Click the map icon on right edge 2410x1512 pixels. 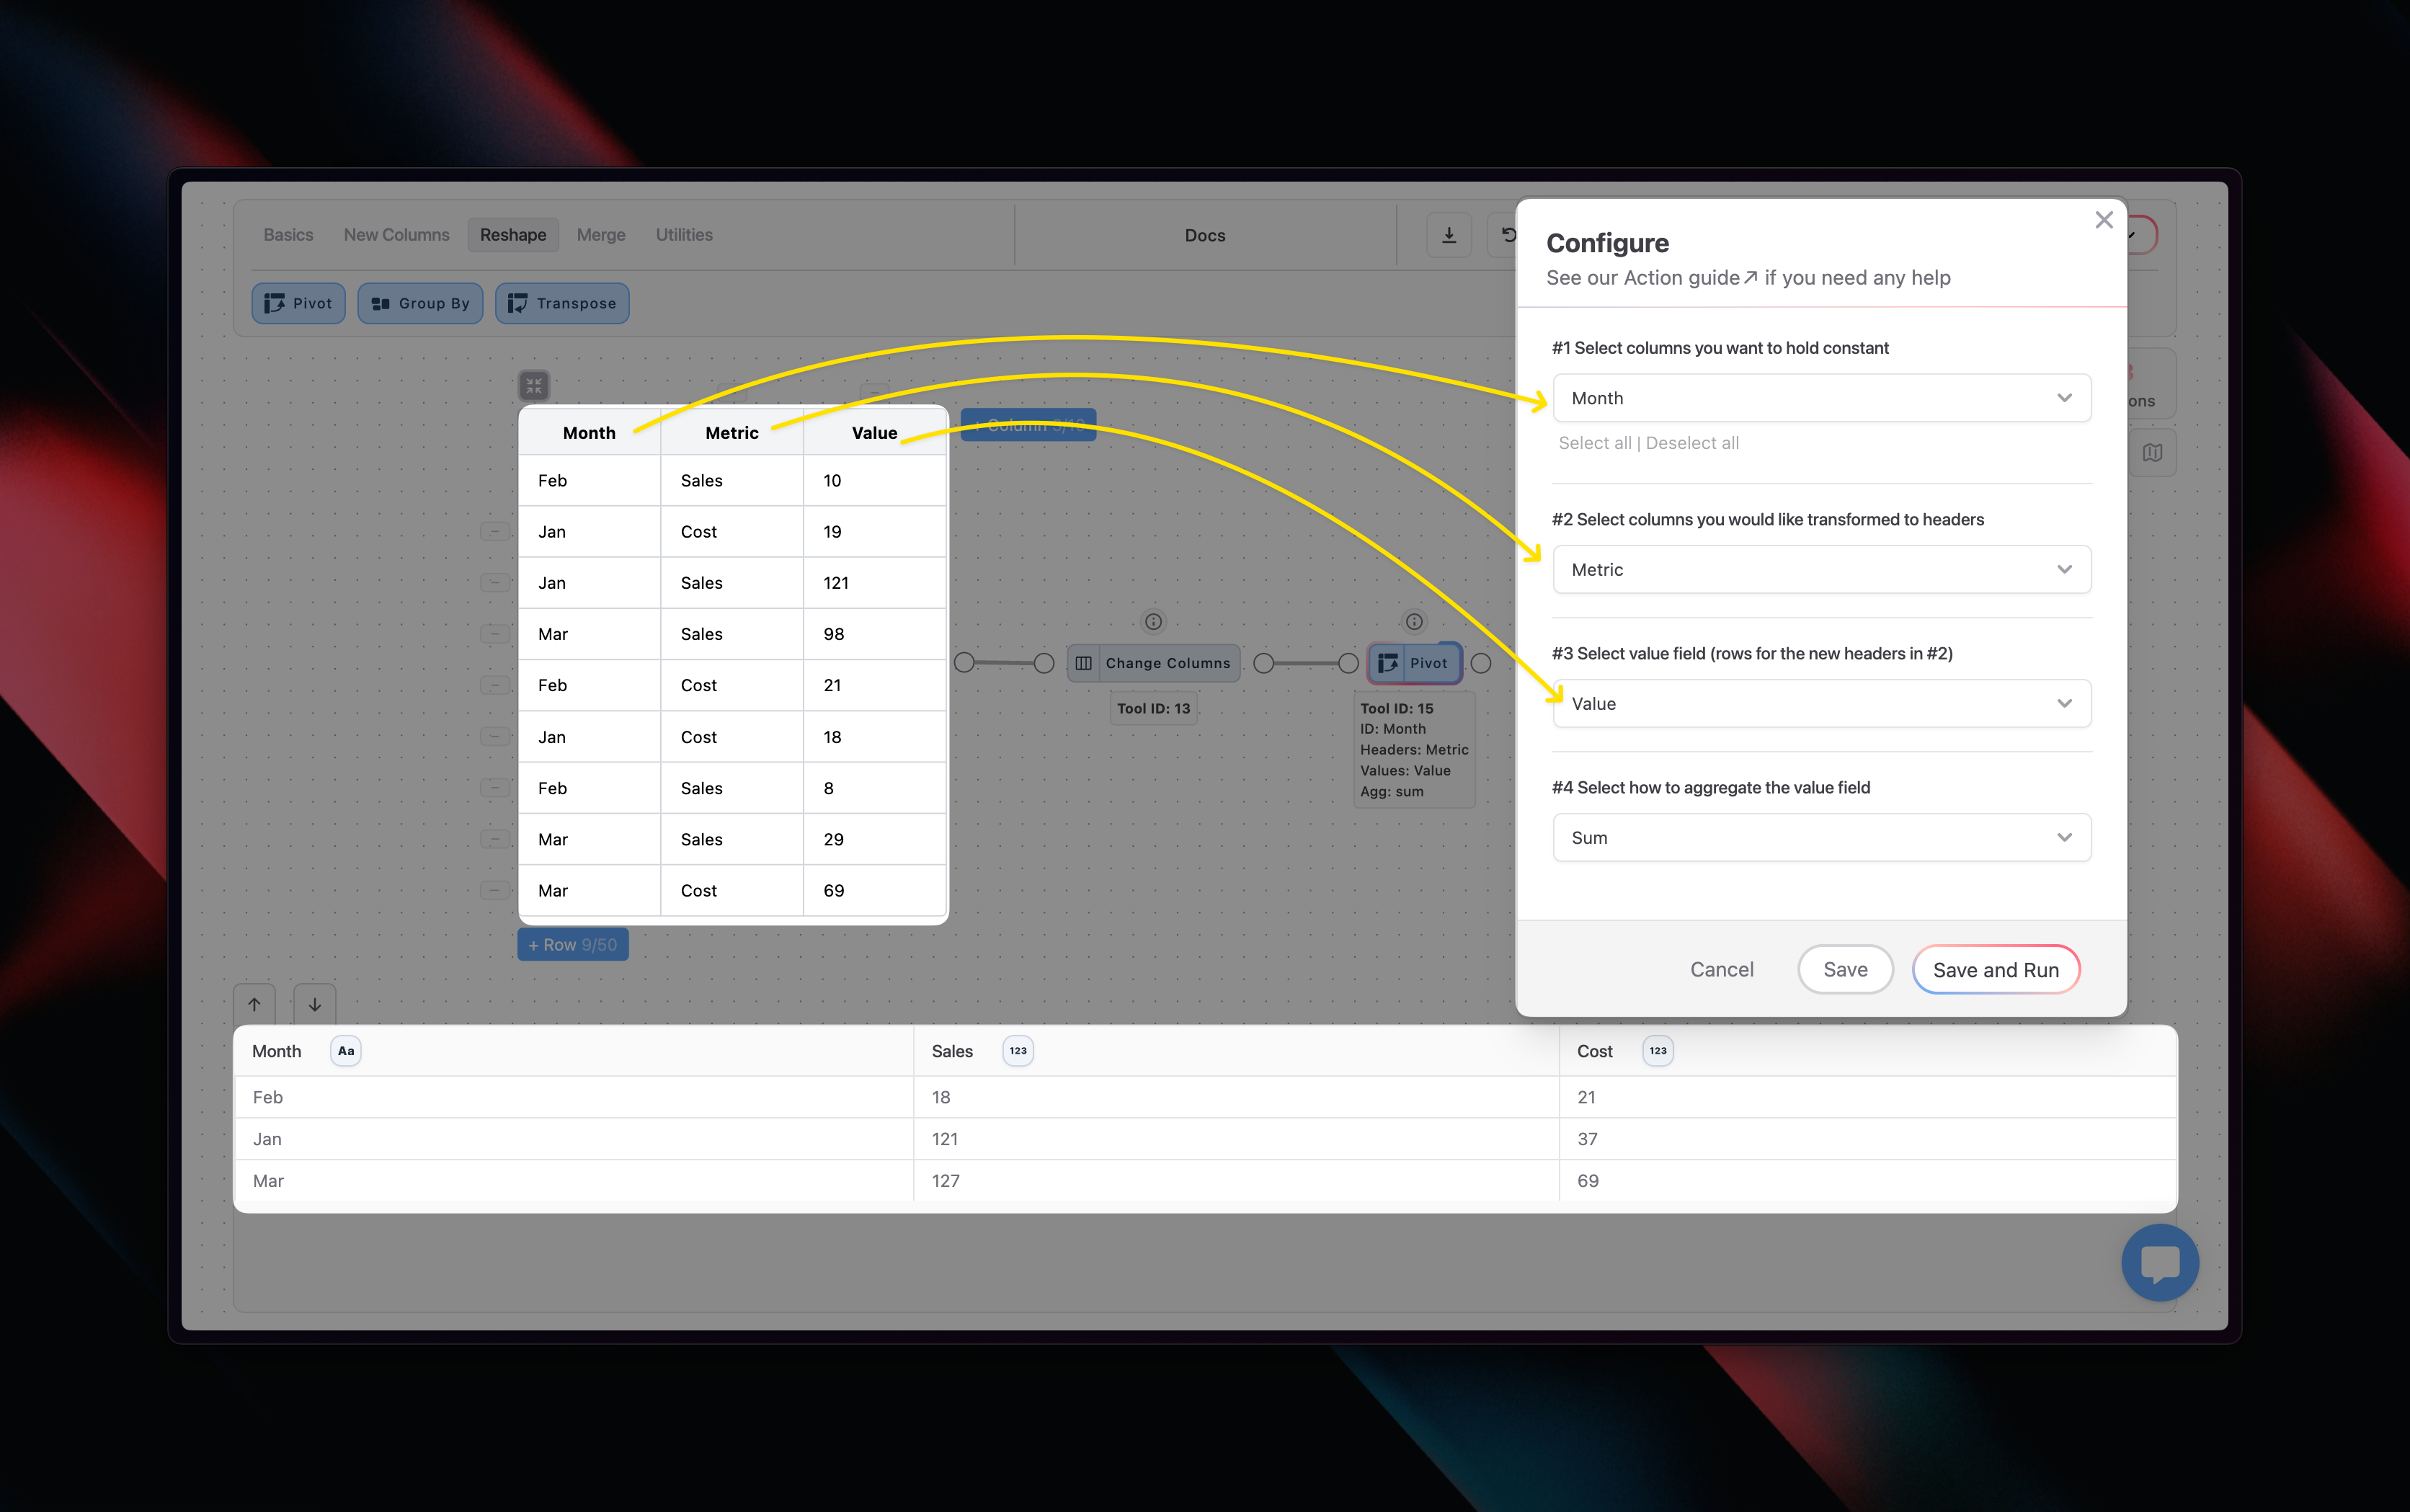pos(2152,453)
